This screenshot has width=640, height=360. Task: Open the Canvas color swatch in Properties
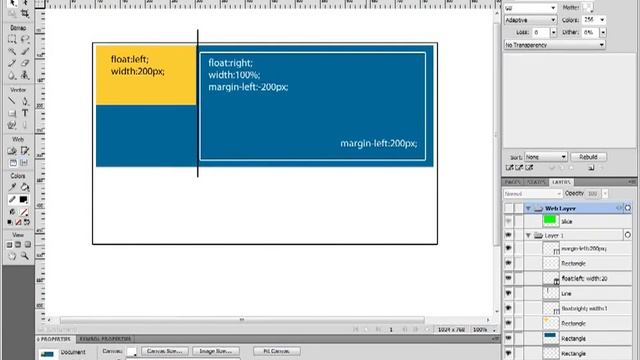(x=131, y=351)
